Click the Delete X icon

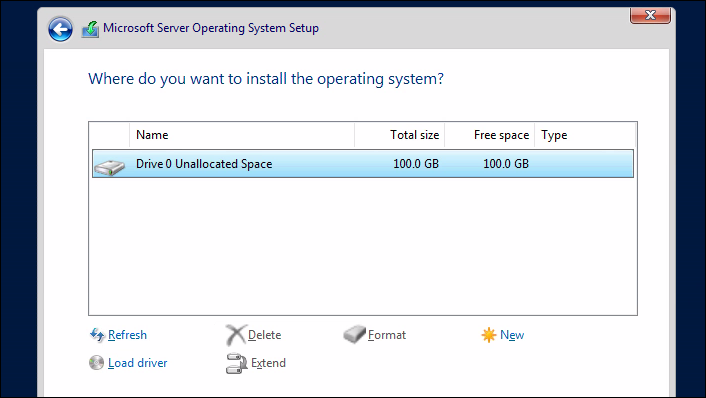[x=235, y=335]
